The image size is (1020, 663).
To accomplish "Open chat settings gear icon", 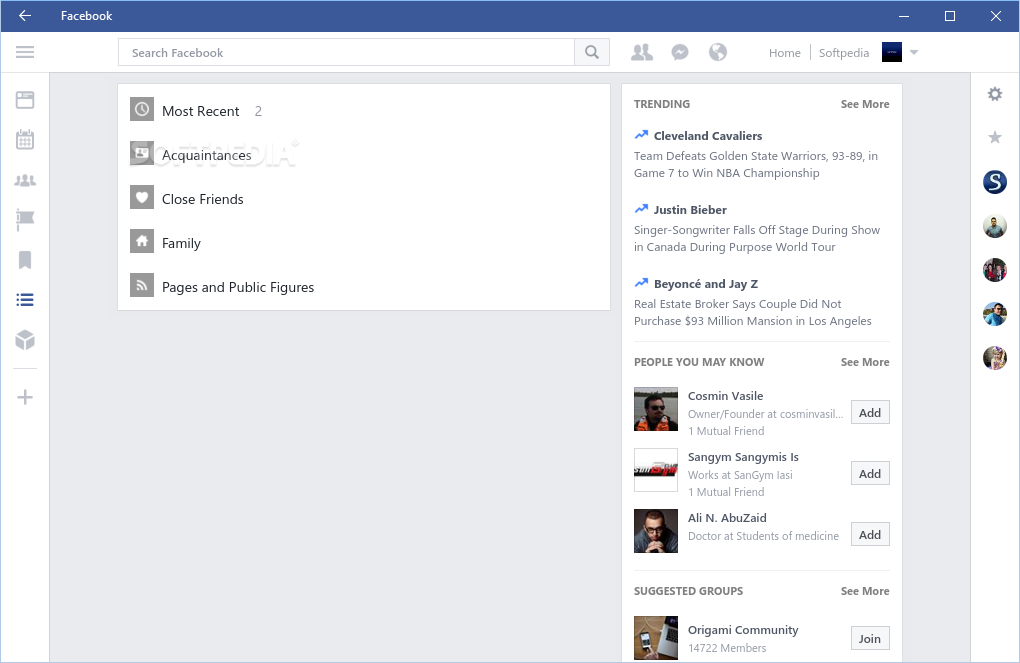I will (x=995, y=94).
